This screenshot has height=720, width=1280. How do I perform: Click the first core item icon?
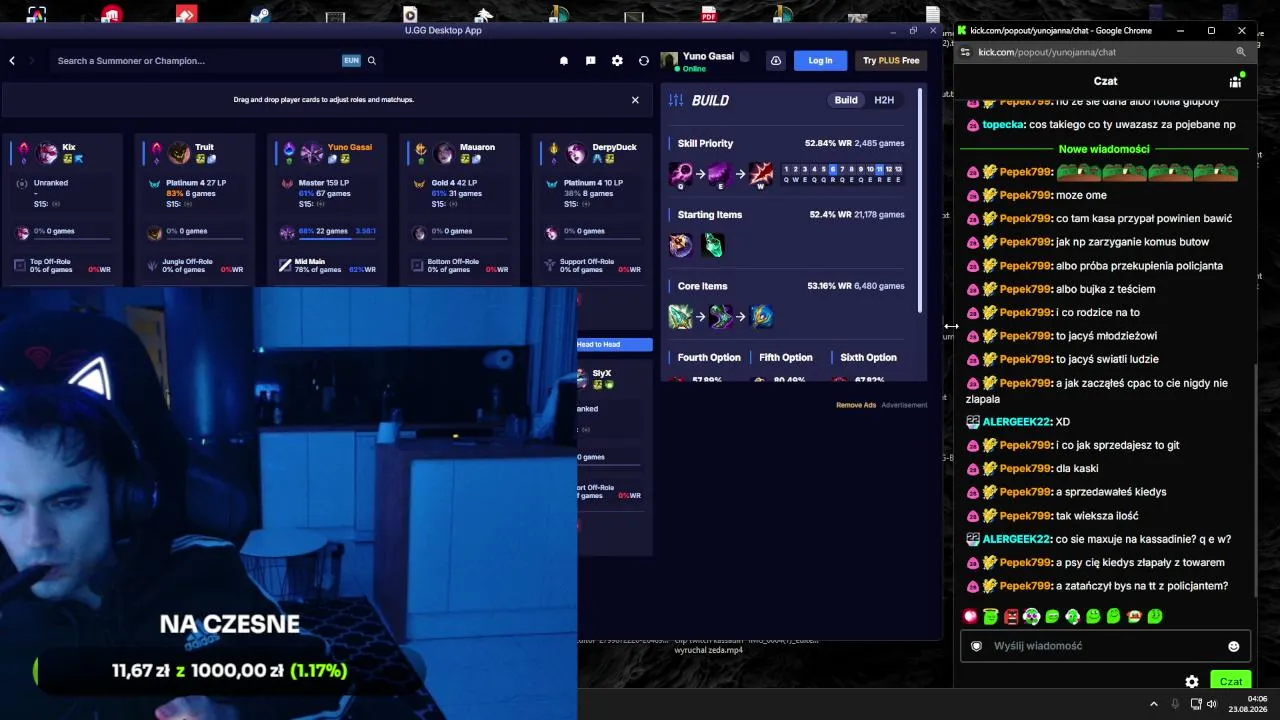(x=681, y=316)
